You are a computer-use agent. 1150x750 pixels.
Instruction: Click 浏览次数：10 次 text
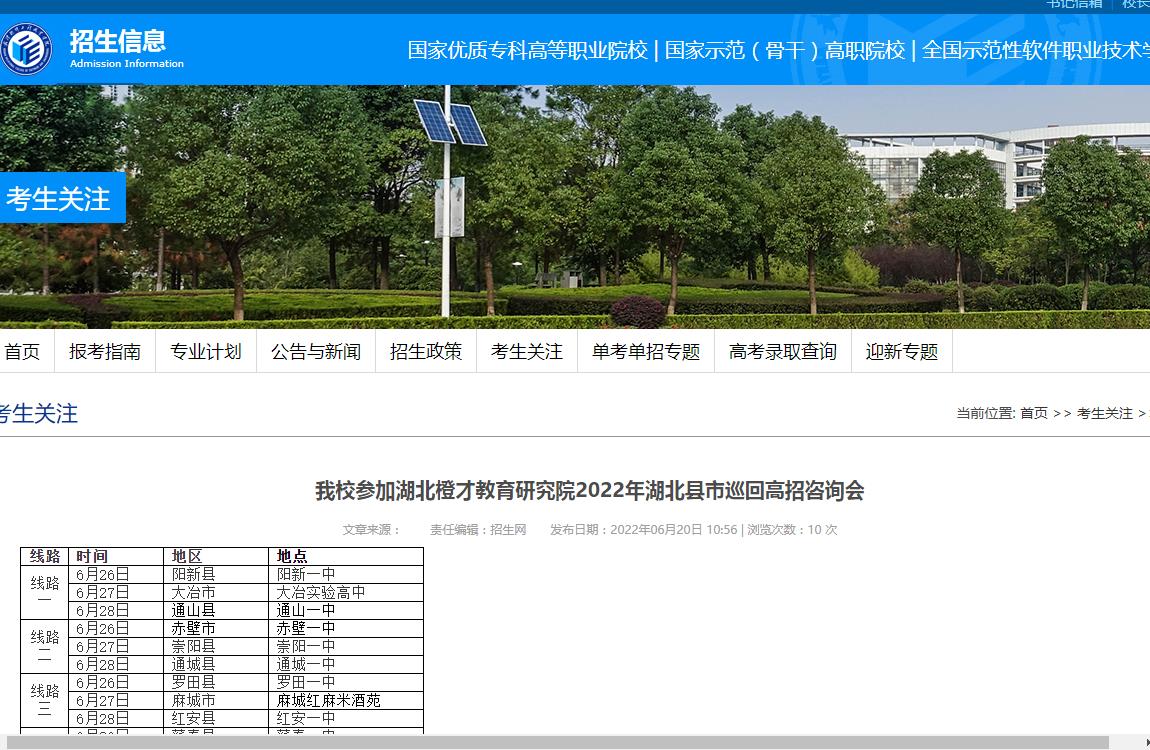coord(792,529)
